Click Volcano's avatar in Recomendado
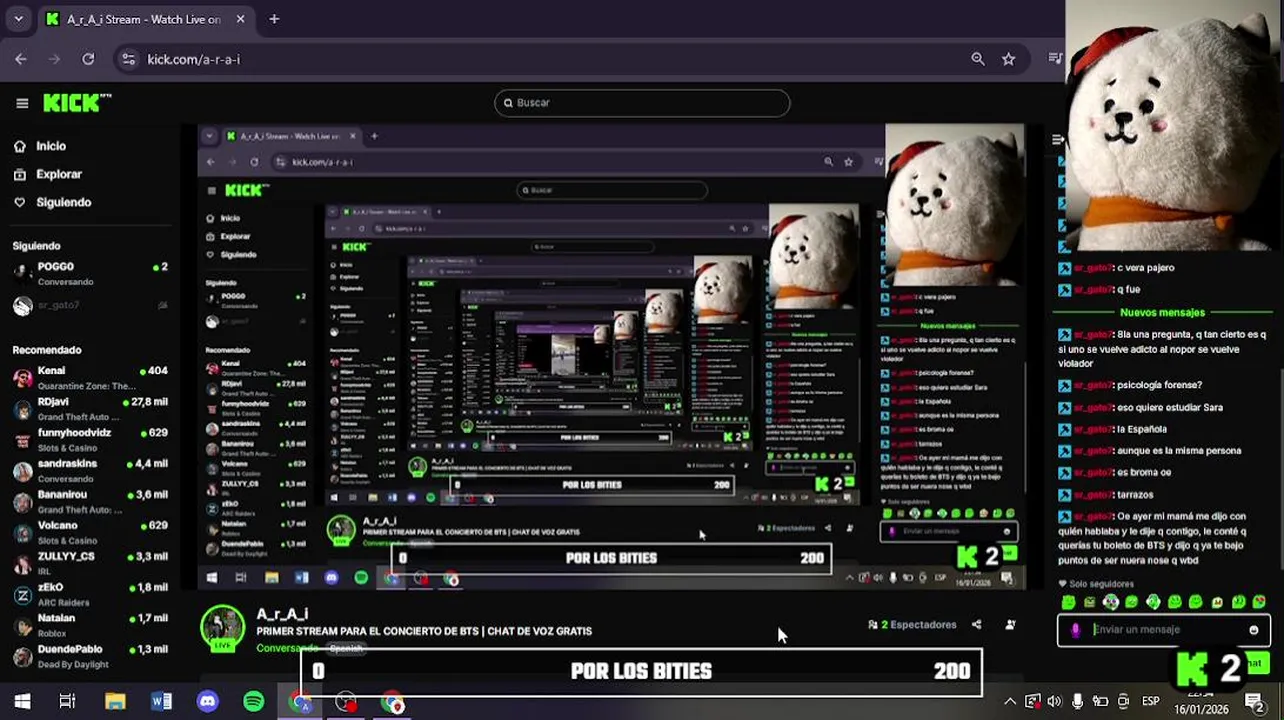Screen dimensions: 1284x720 [22, 532]
